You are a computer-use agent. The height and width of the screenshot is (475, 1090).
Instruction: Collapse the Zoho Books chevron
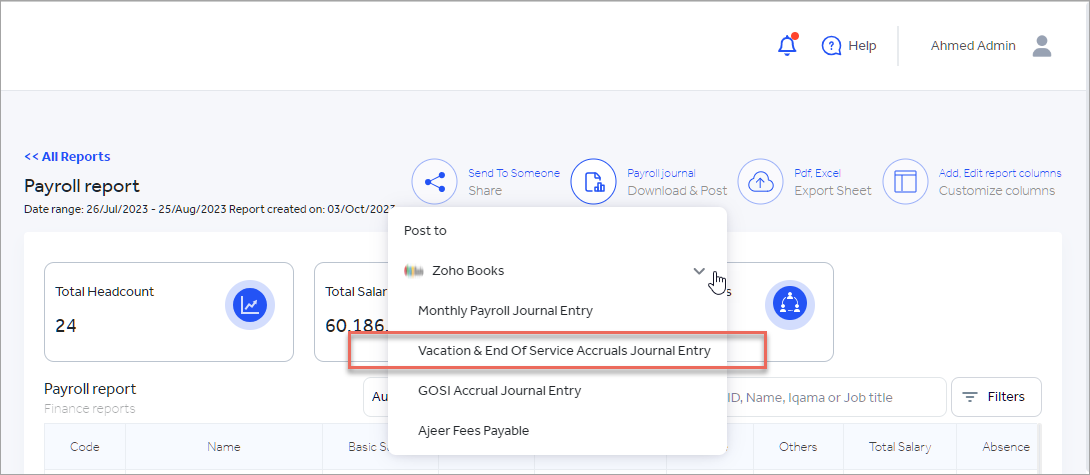699,271
